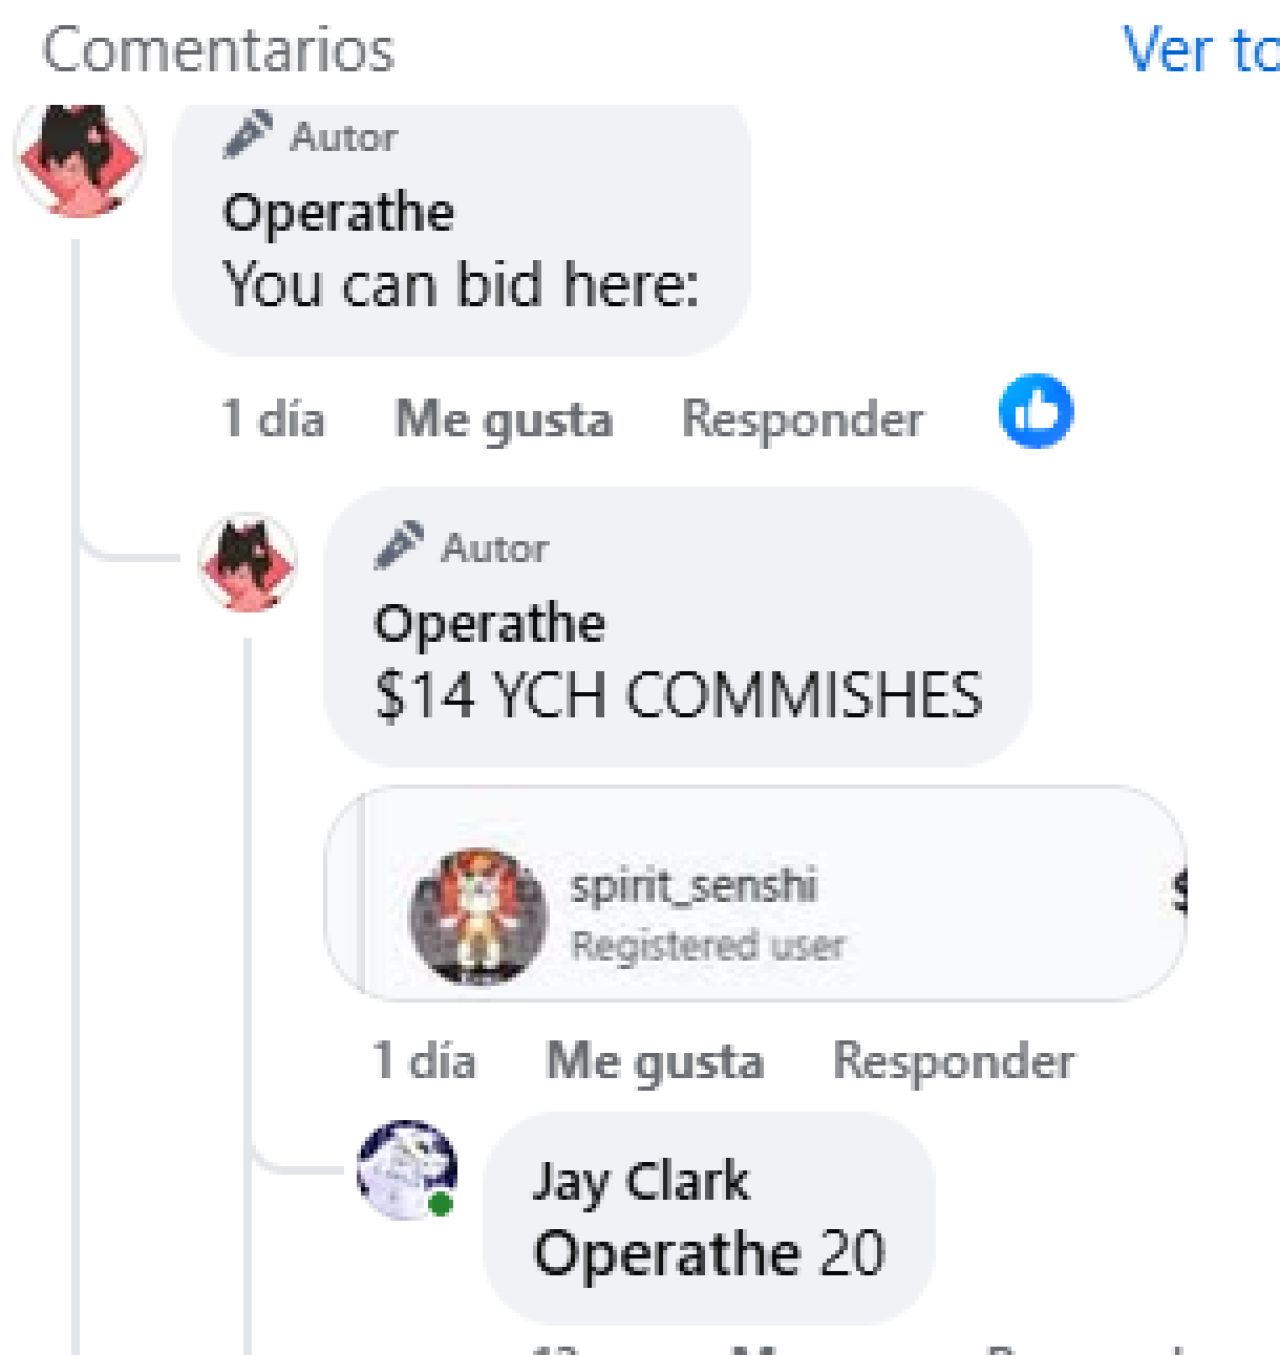This screenshot has width=1280, height=1355.
Task: Open Jay Clark's profile picture
Action: click(x=407, y=1169)
